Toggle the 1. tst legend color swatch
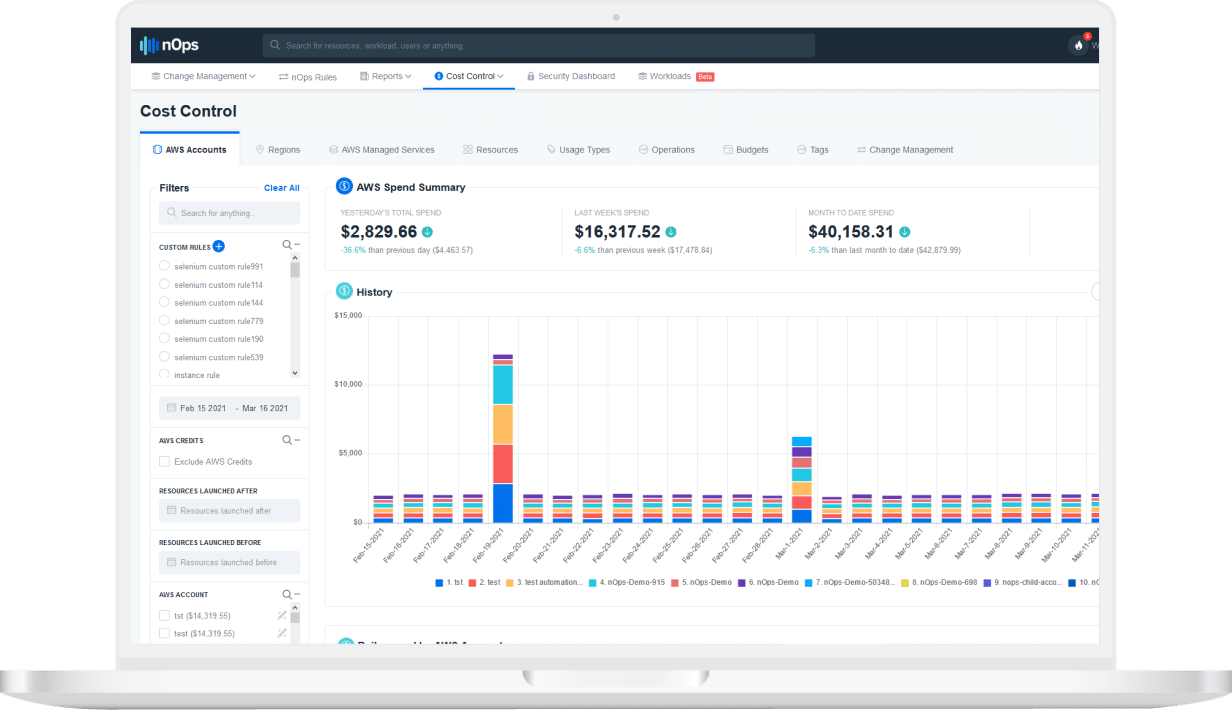 (439, 582)
